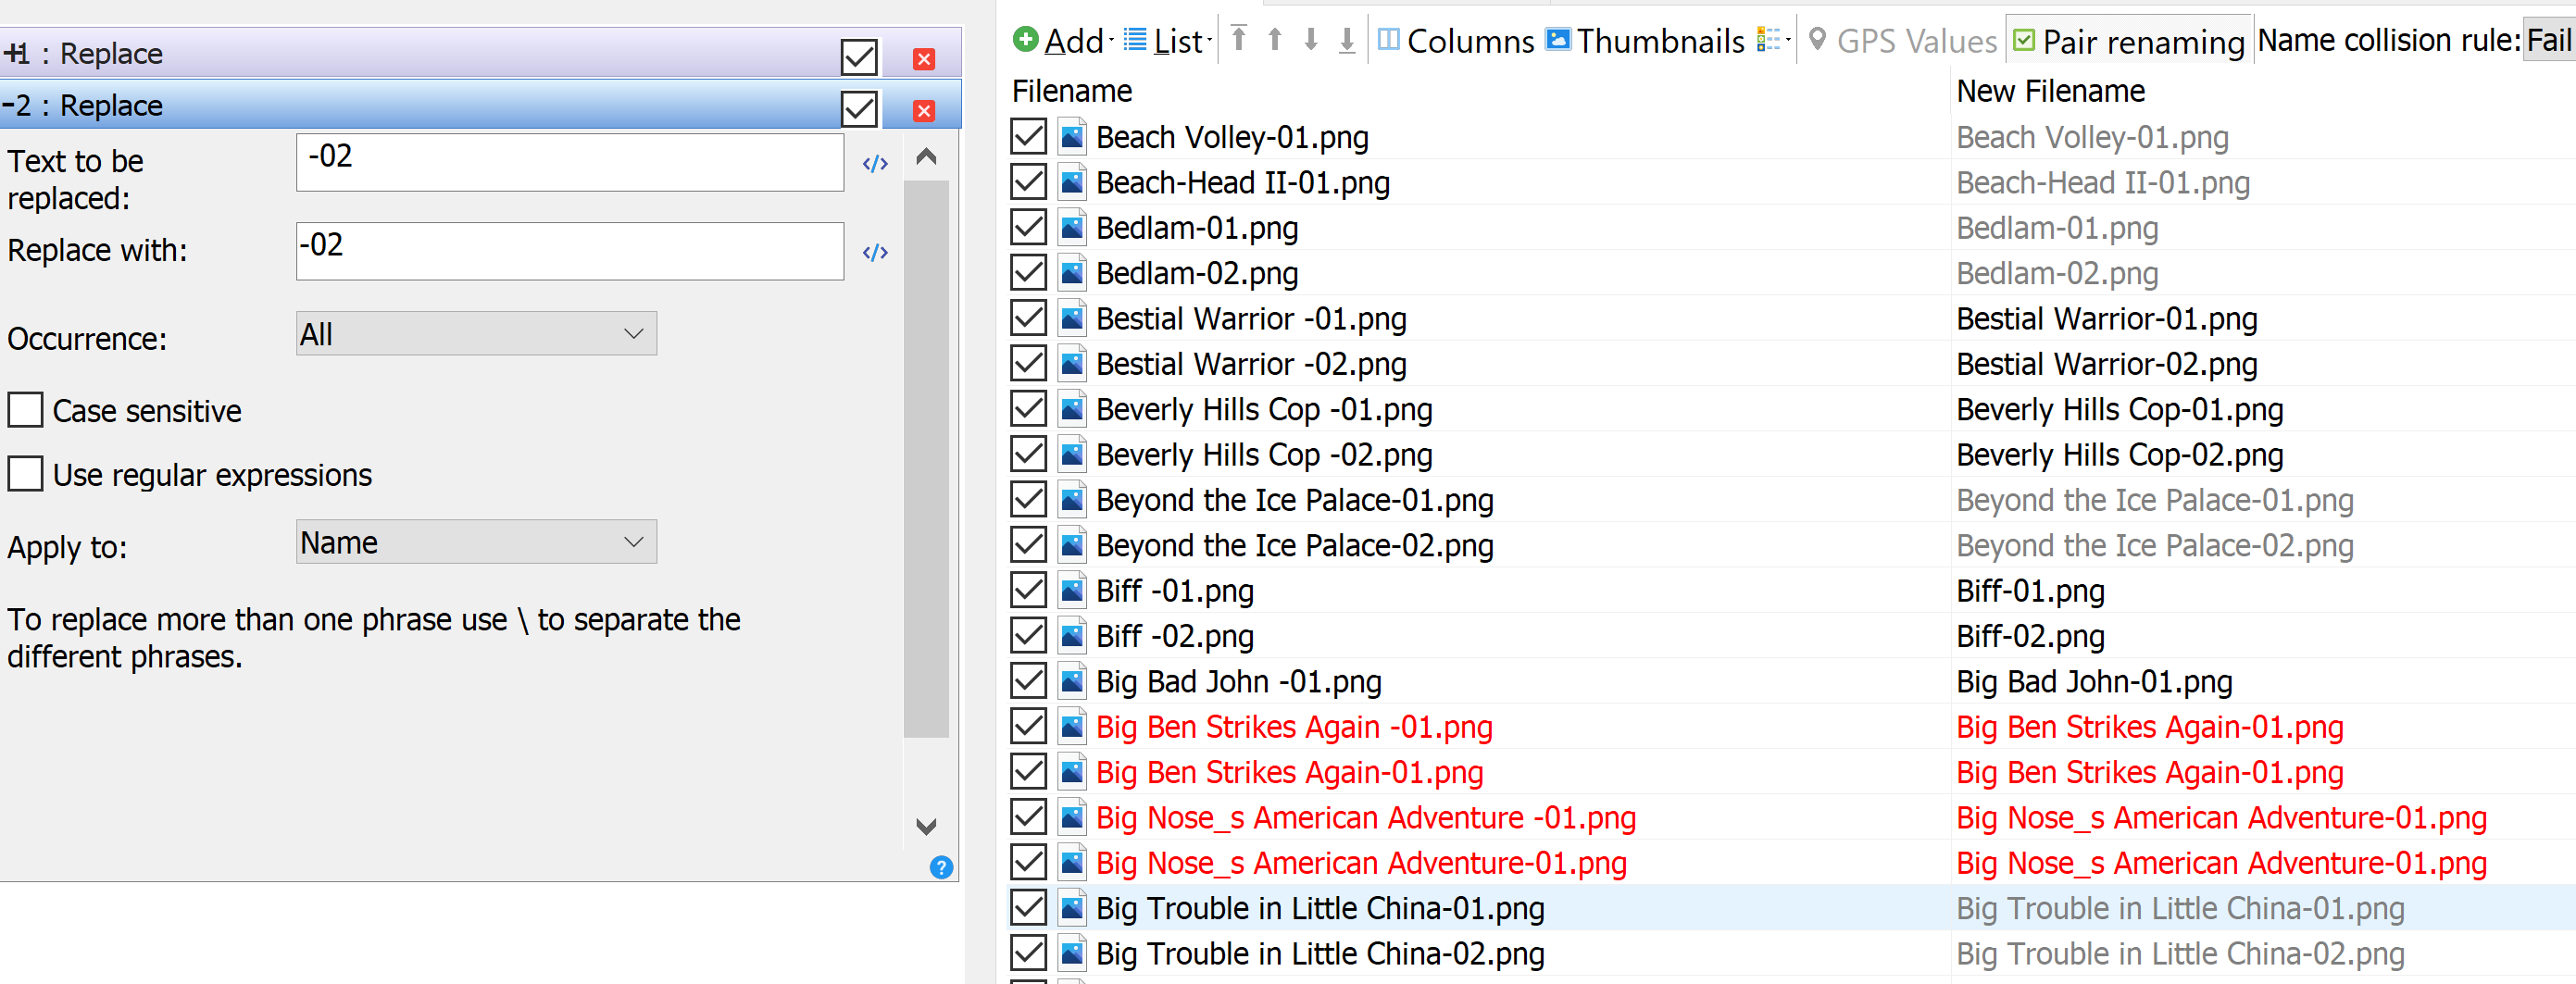Open the List menu button
The height and width of the screenshot is (984, 2576).
click(x=1167, y=41)
